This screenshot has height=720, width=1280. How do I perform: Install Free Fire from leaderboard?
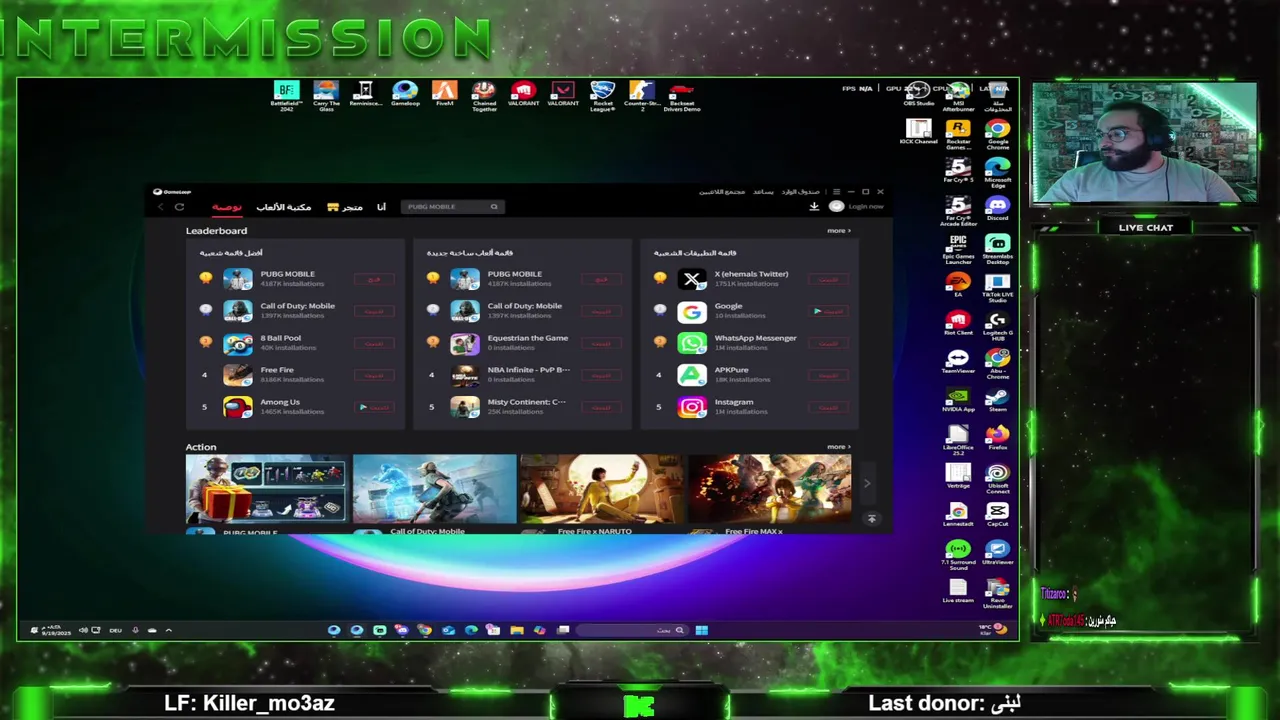[373, 375]
